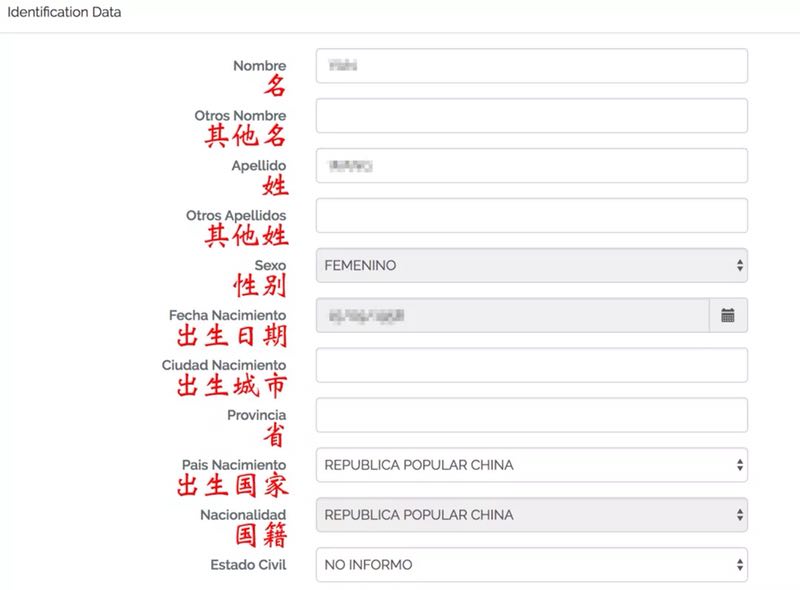The image size is (800, 590).
Task: Click the Identification Data section heading
Action: click(64, 11)
